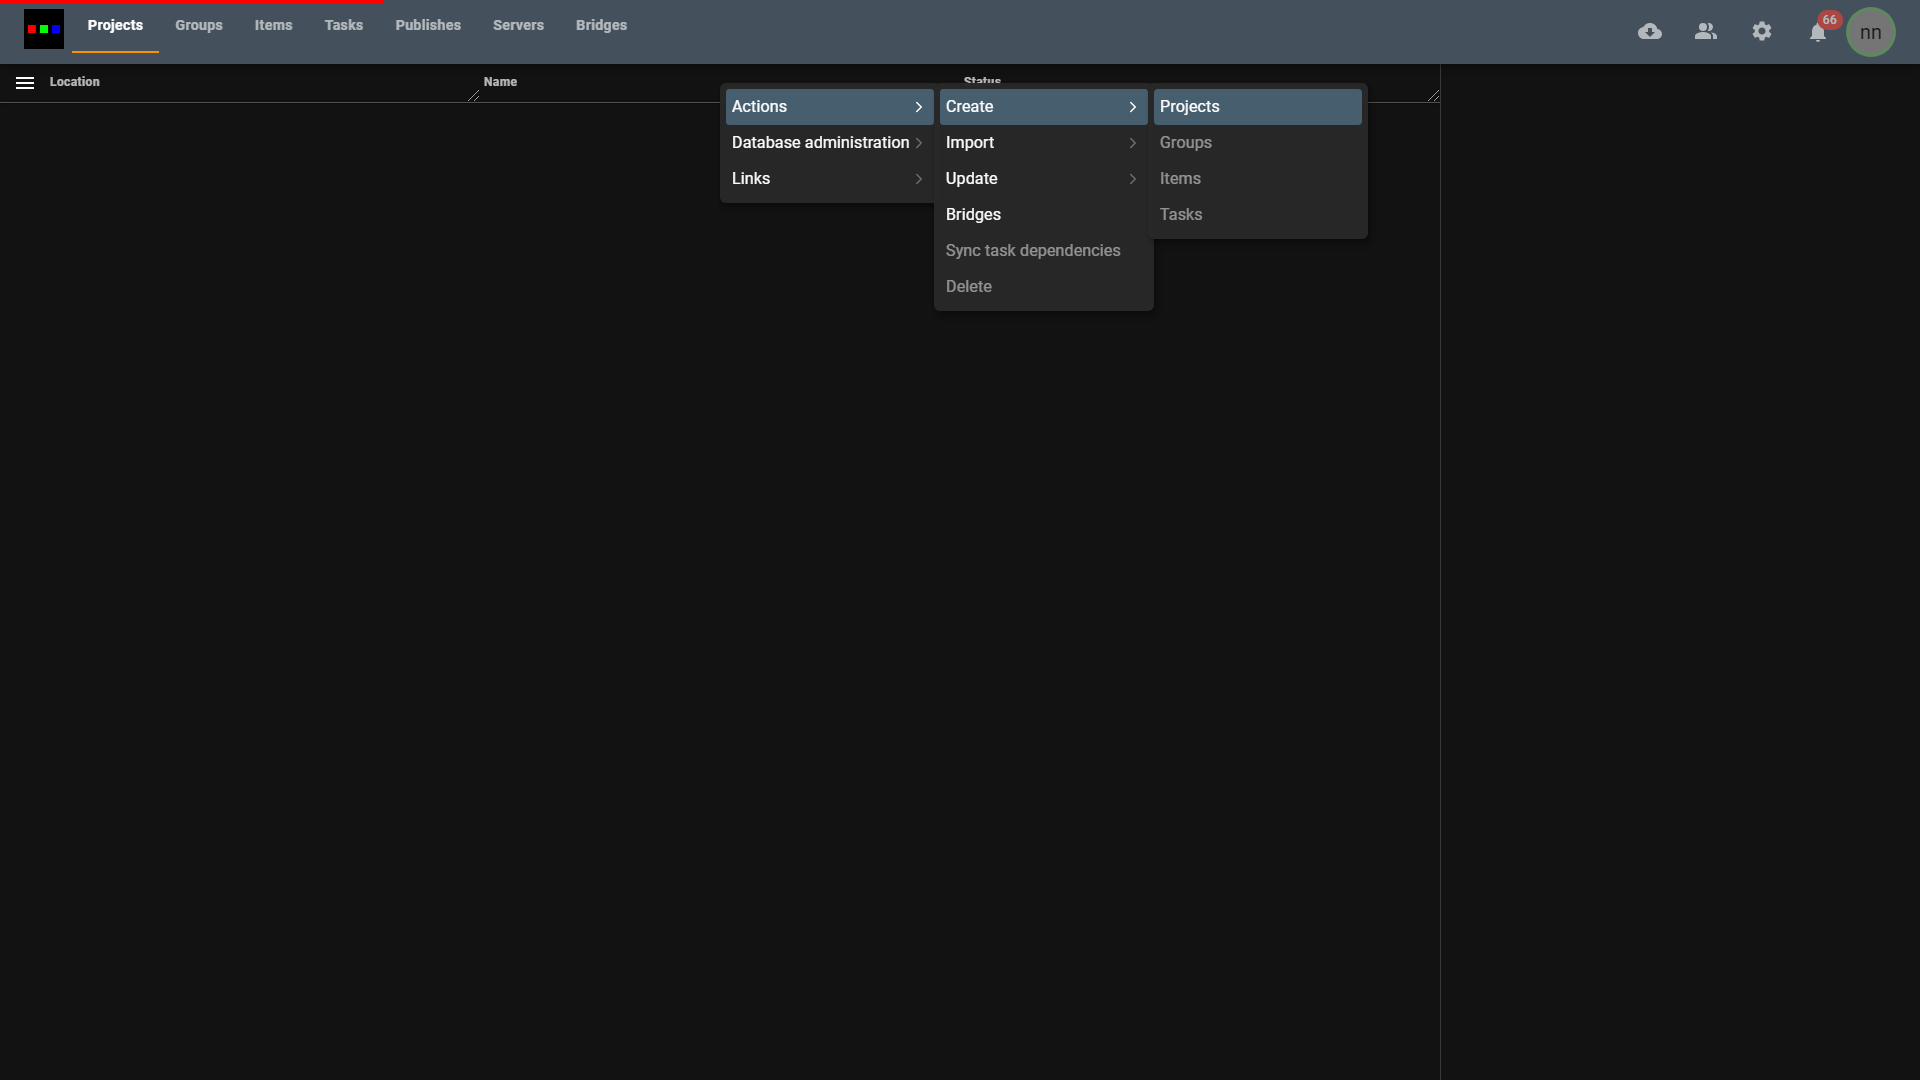Click the notification bell showing 66 alerts
The width and height of the screenshot is (1920, 1080).
click(1817, 32)
